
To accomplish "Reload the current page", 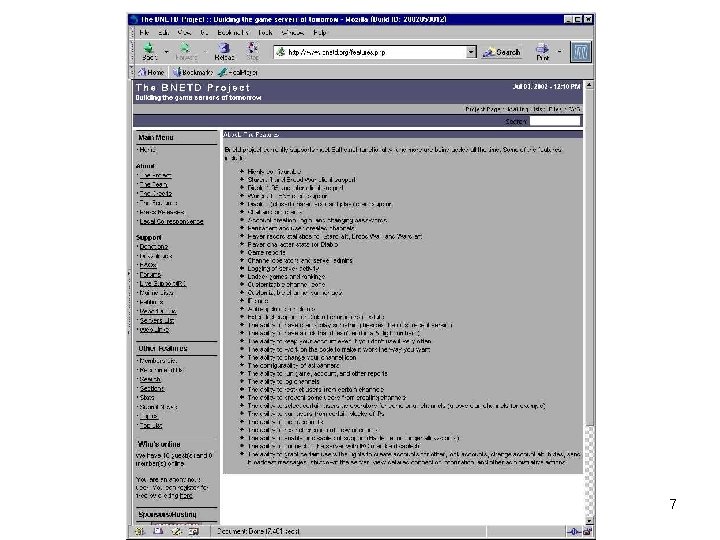I will [x=224, y=51].
